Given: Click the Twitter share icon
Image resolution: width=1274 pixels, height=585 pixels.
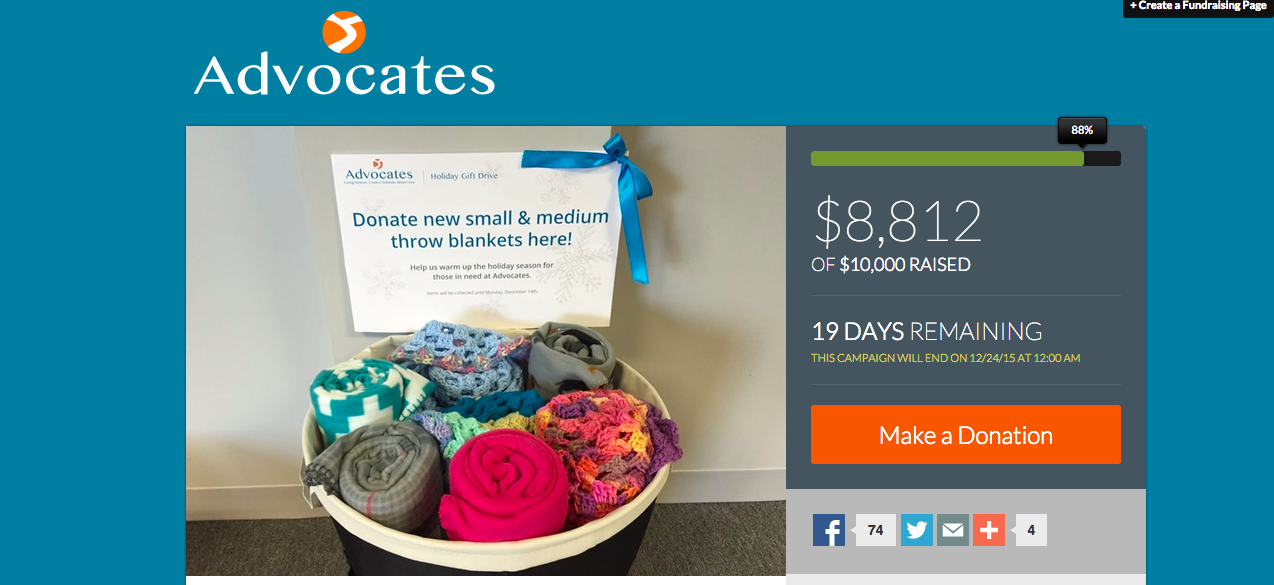Looking at the screenshot, I should (917, 530).
